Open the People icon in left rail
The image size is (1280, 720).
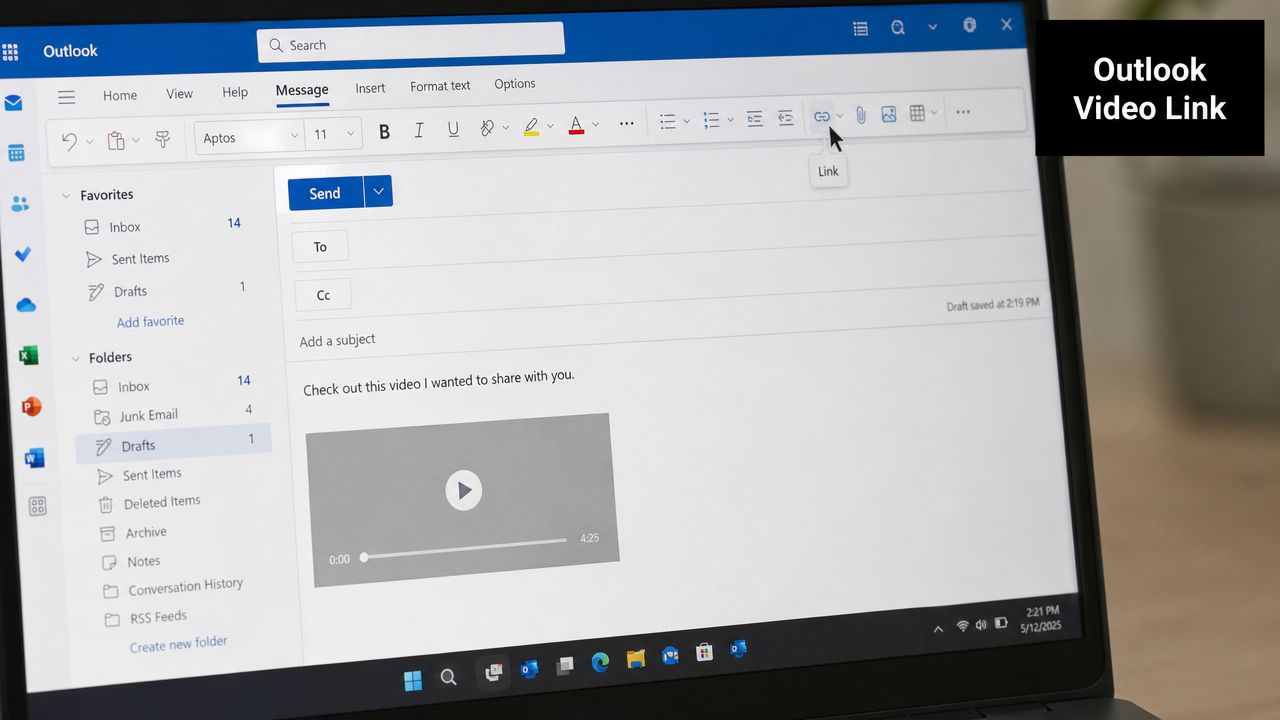click(20, 204)
